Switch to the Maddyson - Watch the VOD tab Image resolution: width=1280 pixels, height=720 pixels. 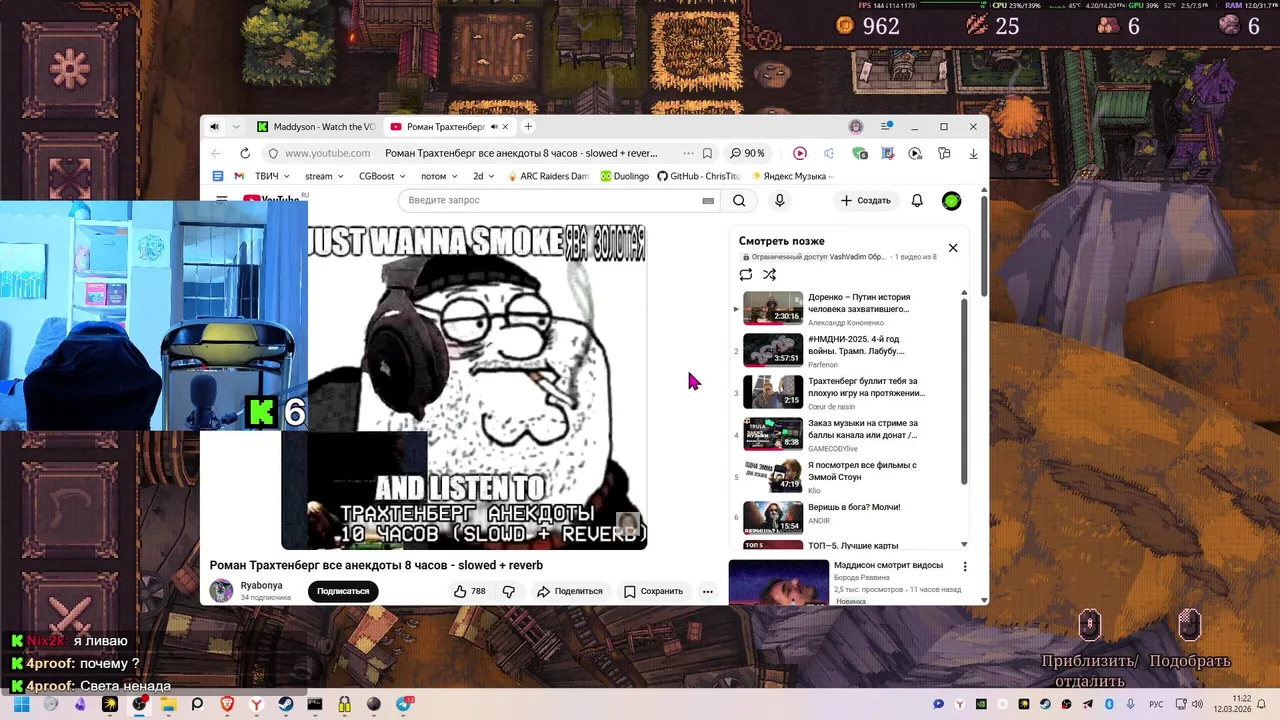tap(315, 127)
